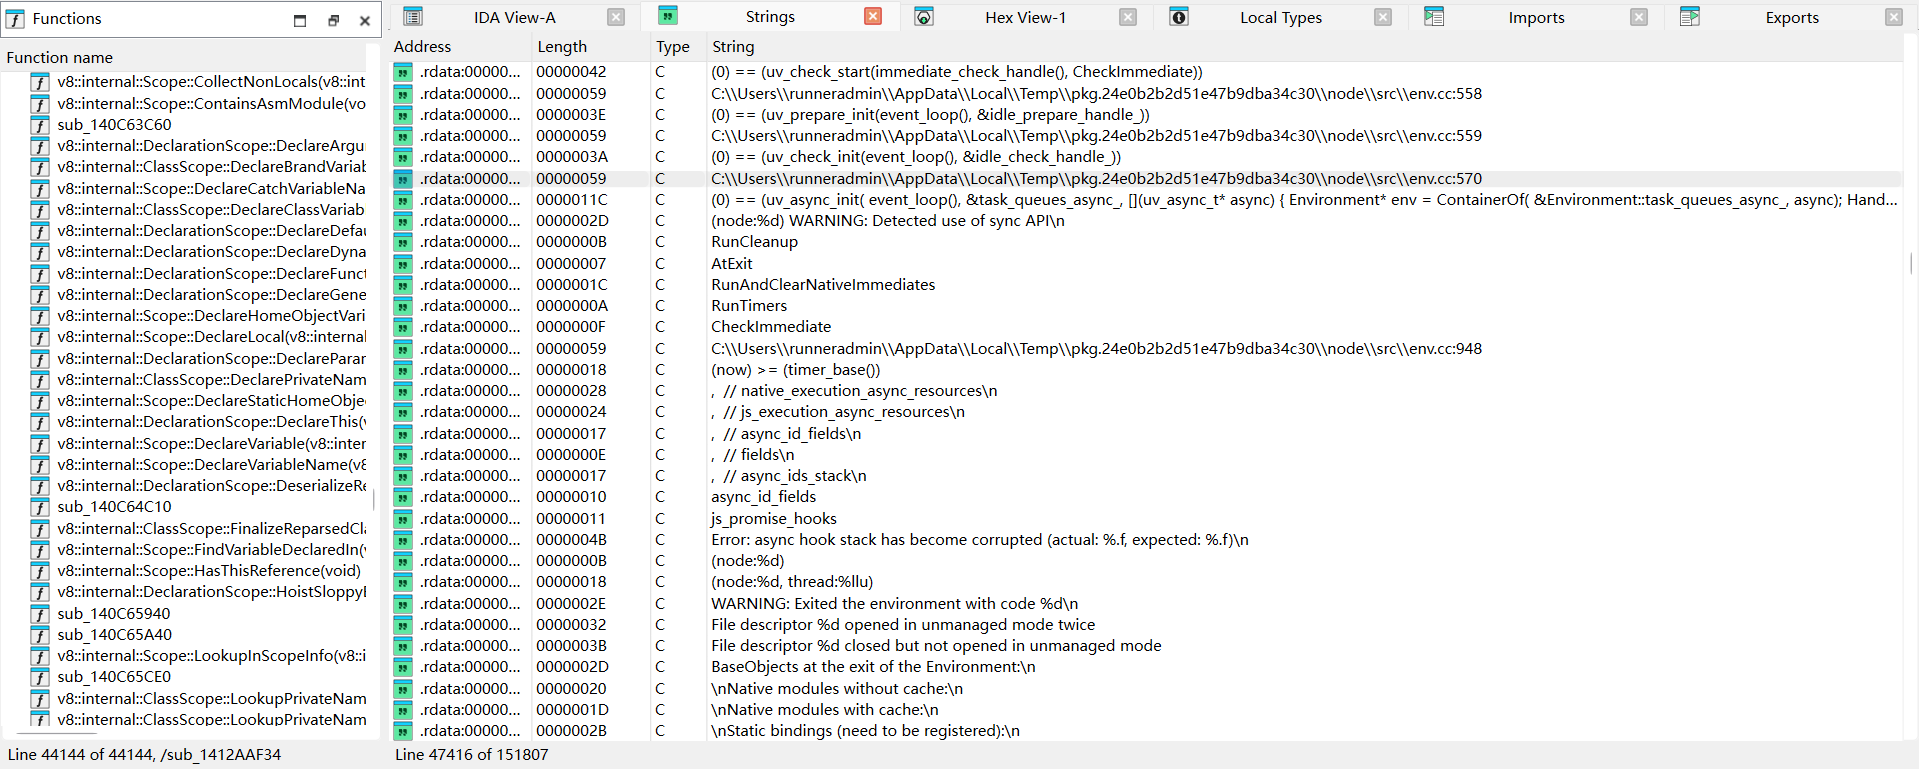Select the js_promise_hooks string row
The height and width of the screenshot is (769, 1919).
coord(773,519)
